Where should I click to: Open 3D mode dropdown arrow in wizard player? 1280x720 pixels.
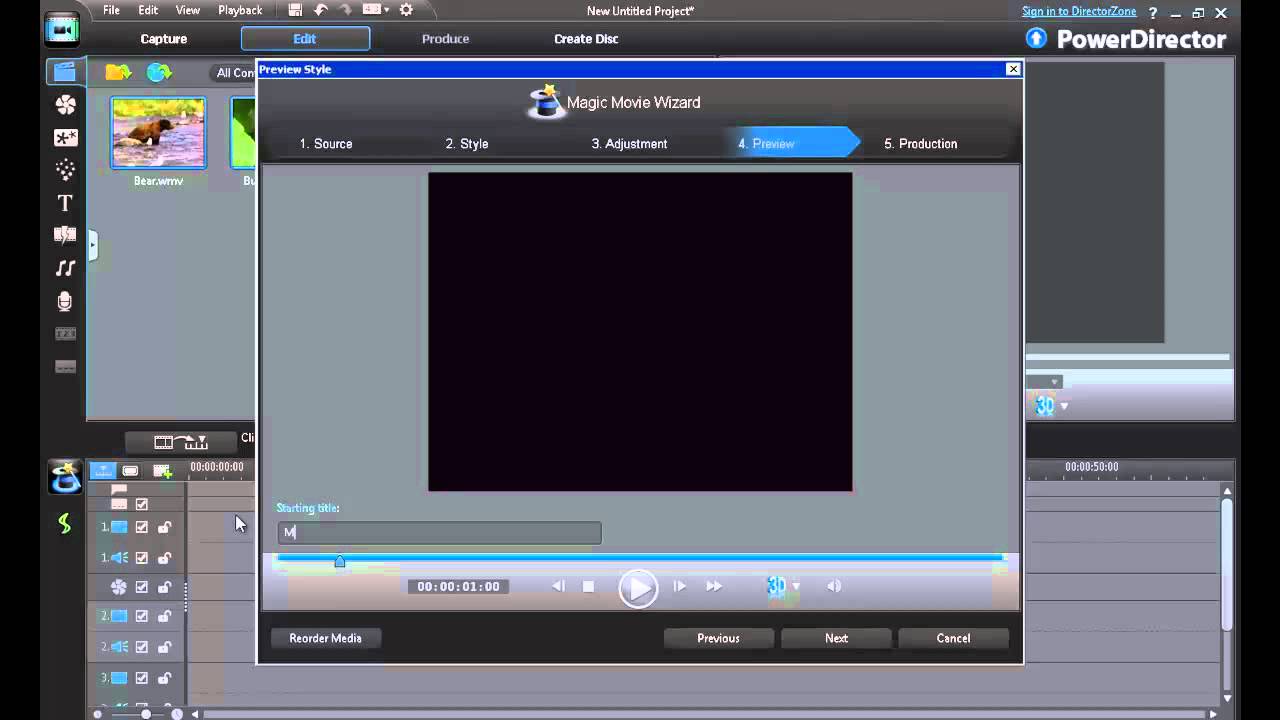click(796, 586)
